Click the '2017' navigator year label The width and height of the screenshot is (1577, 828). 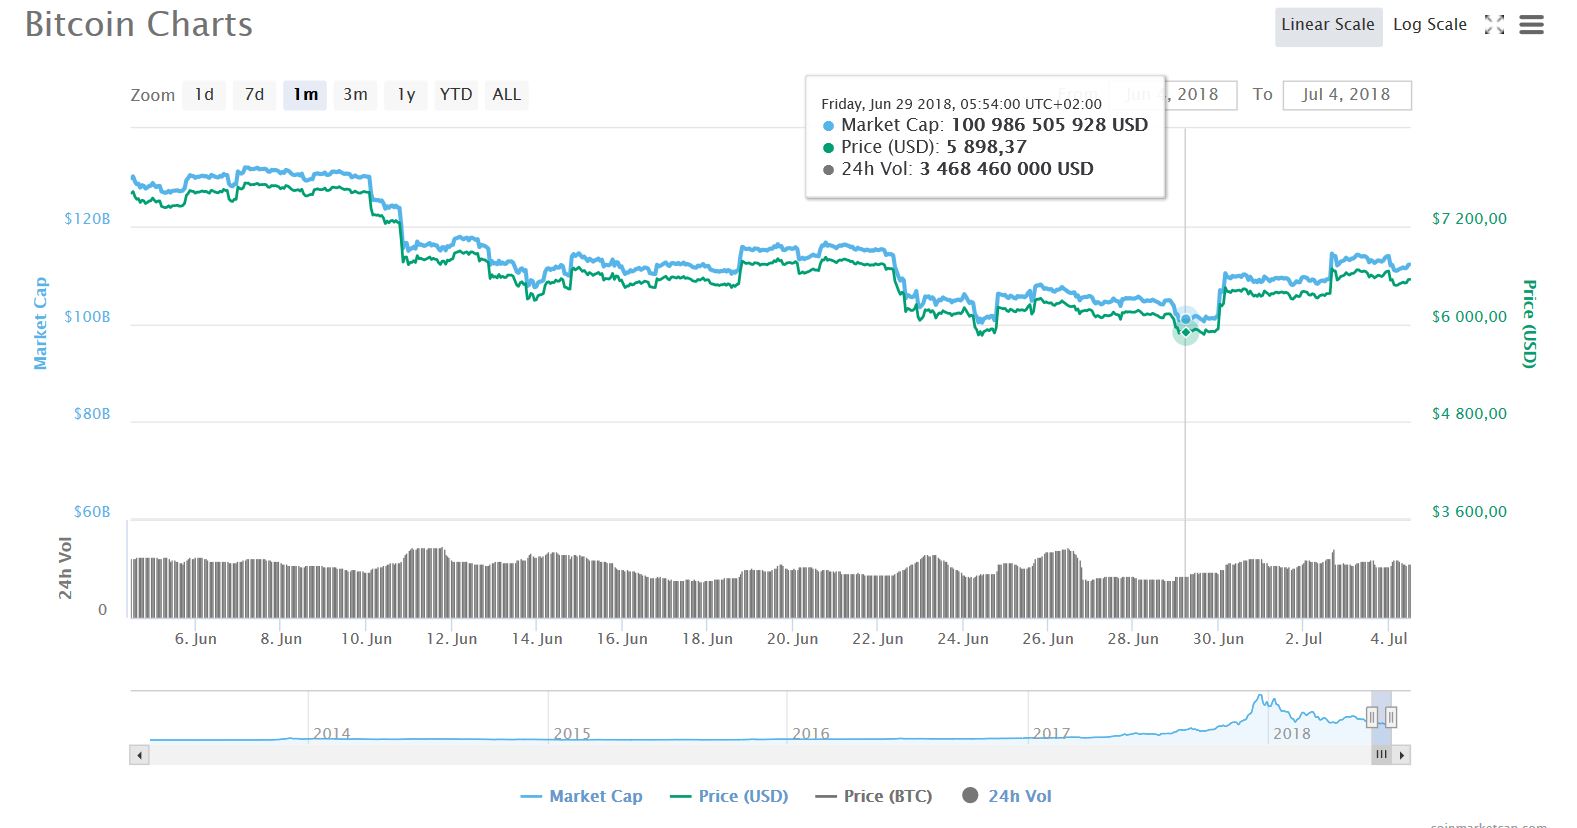pos(1051,734)
